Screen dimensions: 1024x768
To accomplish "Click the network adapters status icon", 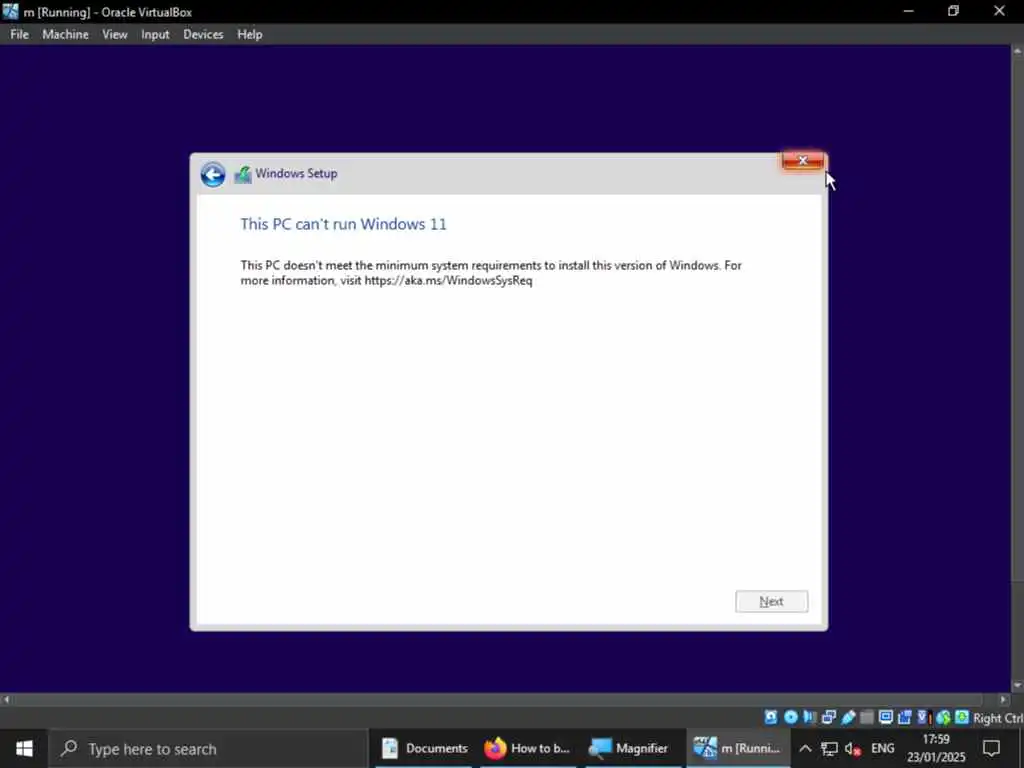I will [x=829, y=717].
